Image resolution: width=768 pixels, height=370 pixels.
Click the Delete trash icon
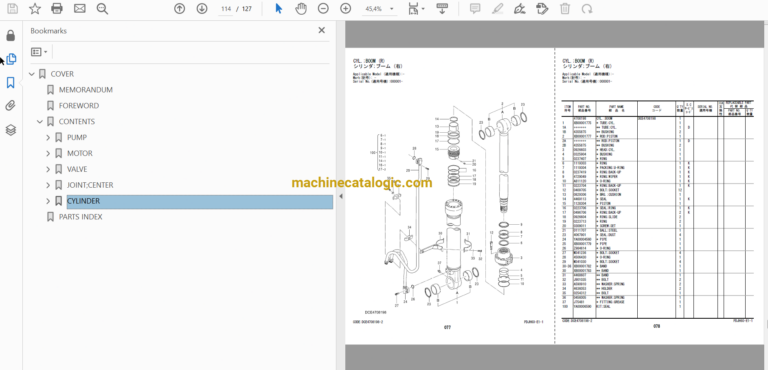point(564,8)
